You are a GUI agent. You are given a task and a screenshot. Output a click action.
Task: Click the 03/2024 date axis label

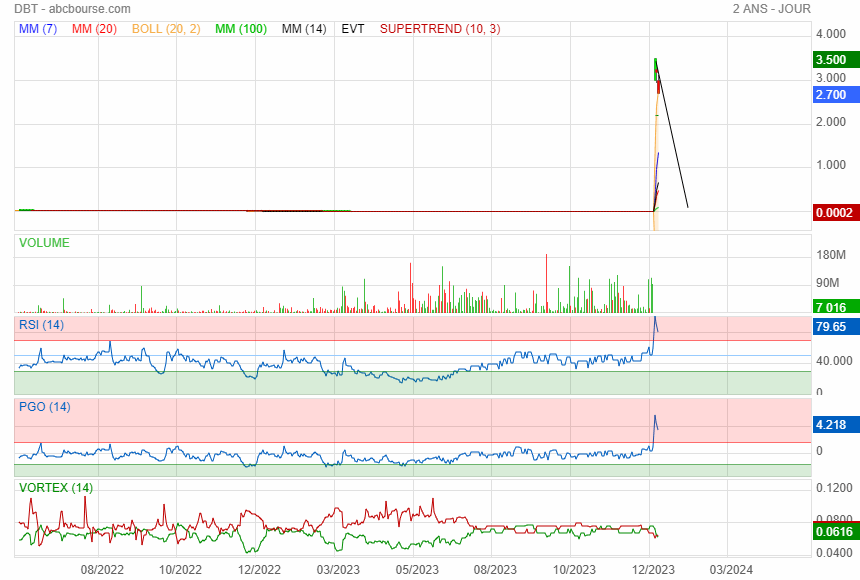pos(732,570)
